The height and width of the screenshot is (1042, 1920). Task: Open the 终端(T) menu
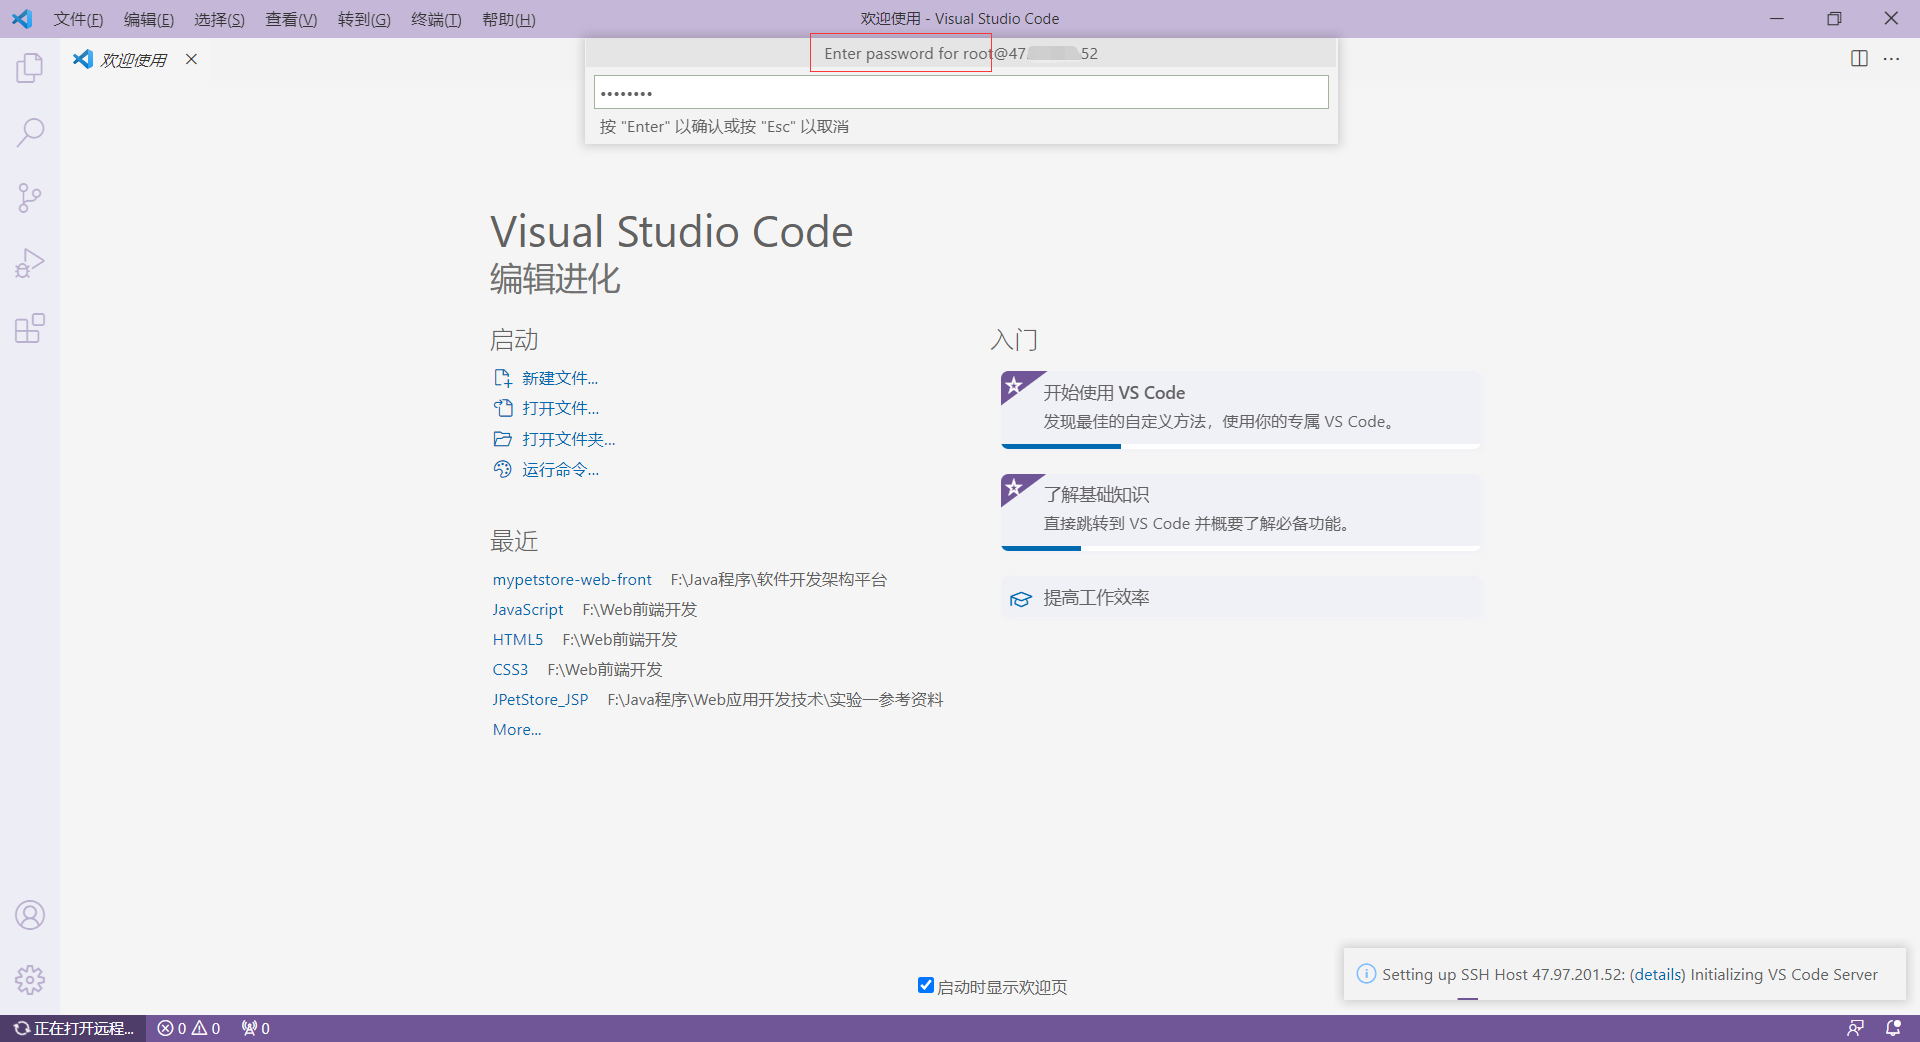pyautogui.click(x=436, y=19)
